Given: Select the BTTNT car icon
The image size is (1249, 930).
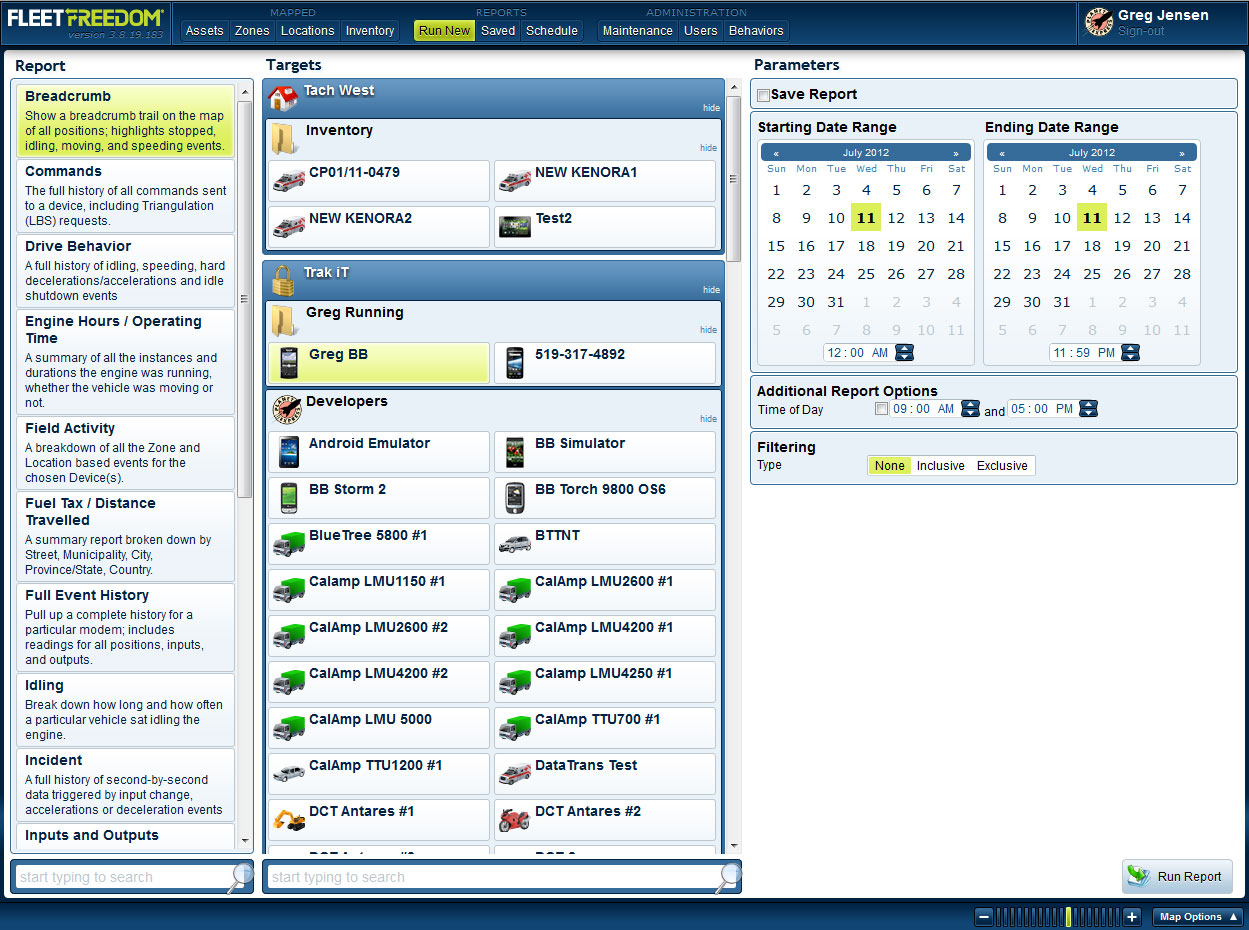Looking at the screenshot, I should 515,544.
